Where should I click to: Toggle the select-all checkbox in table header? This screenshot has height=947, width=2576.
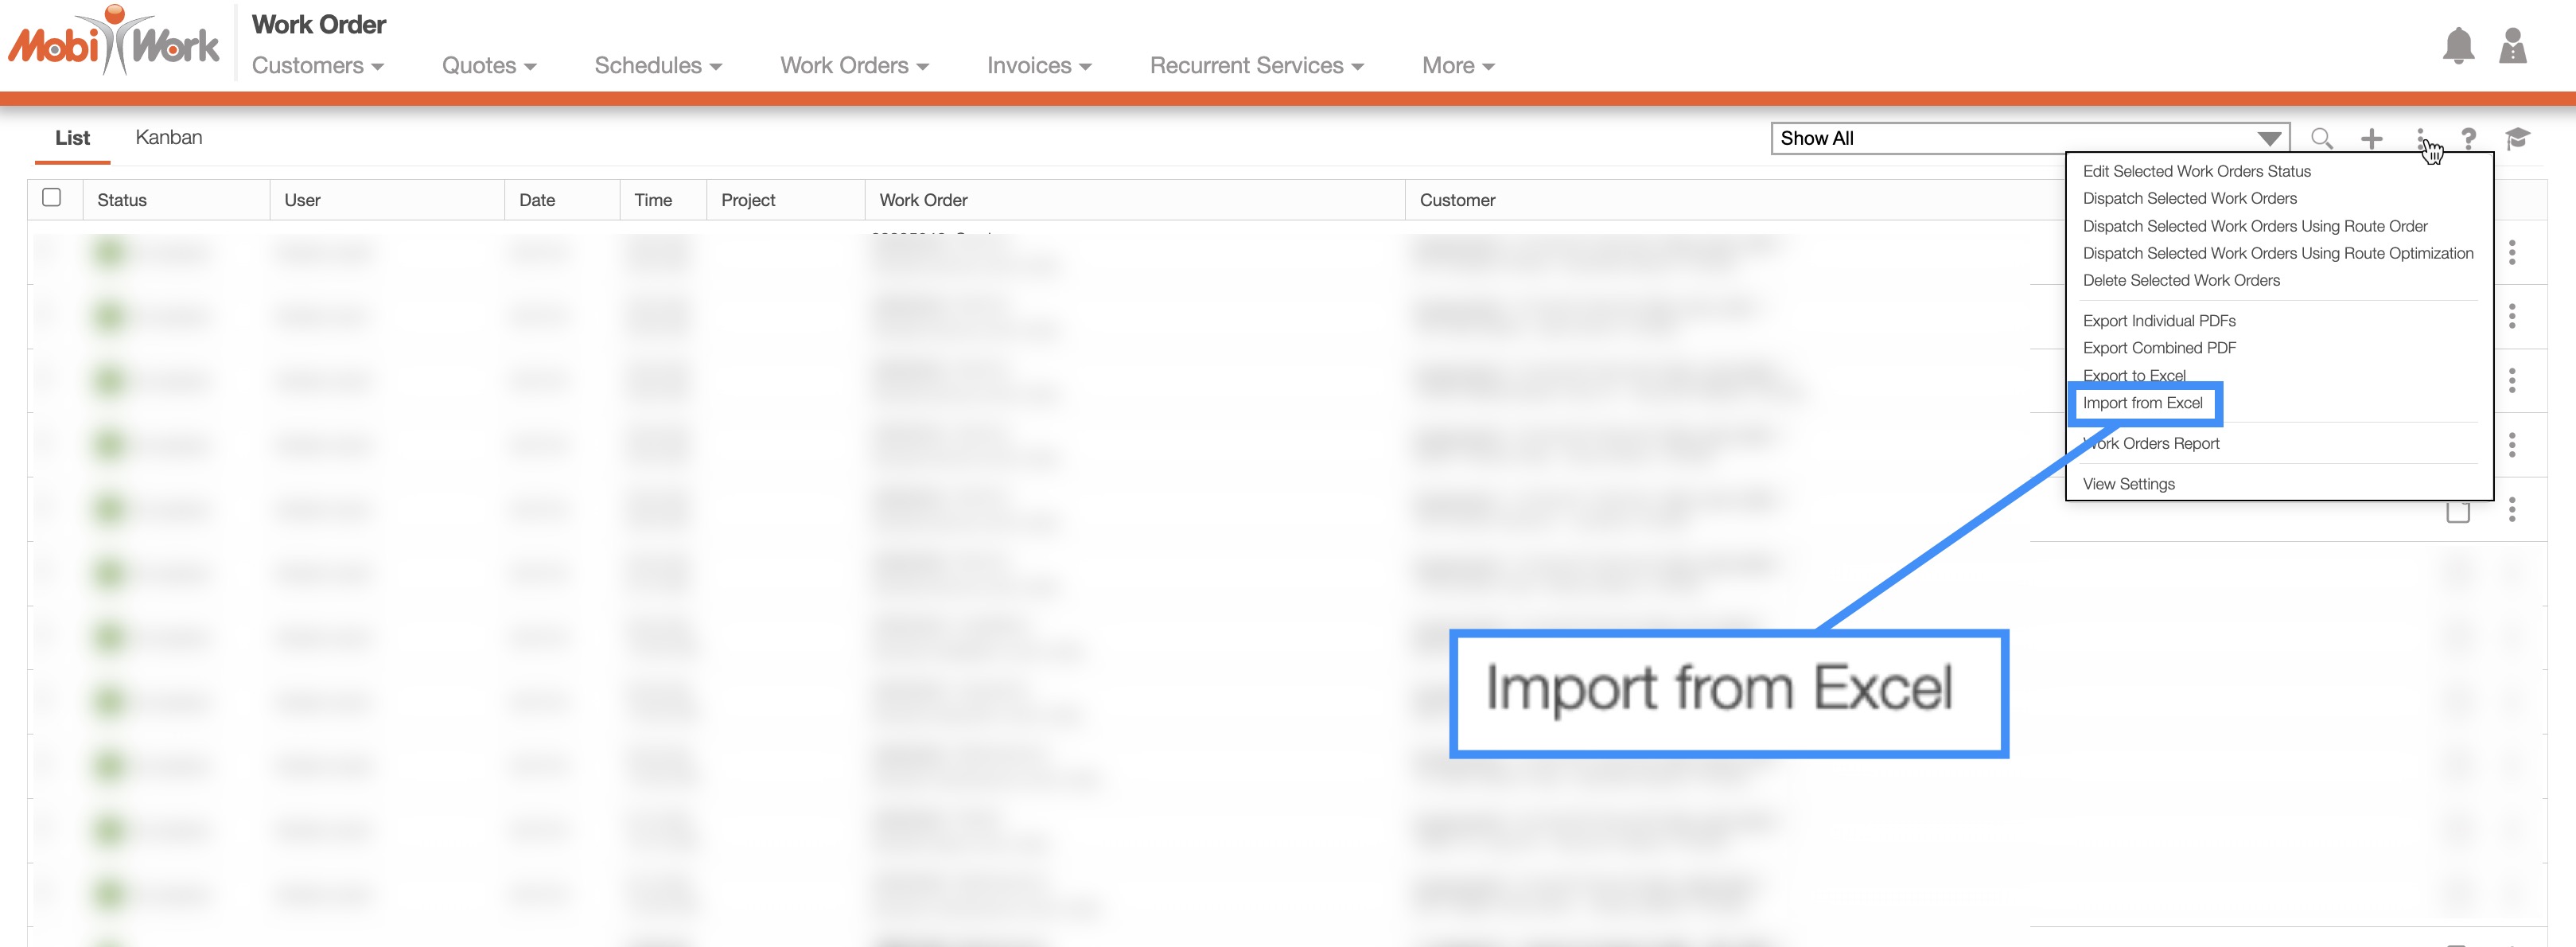[x=52, y=198]
